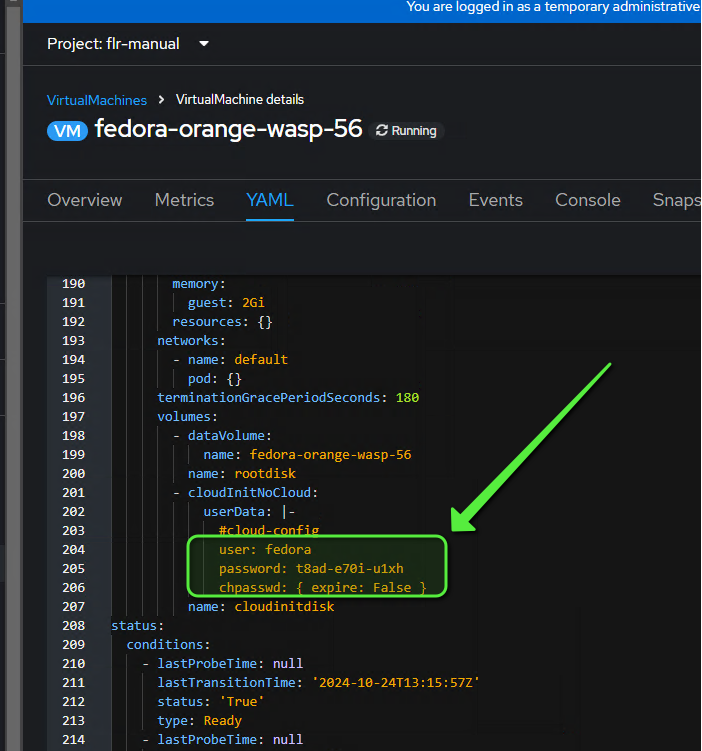This screenshot has width=702, height=751.
Task: Click the terminationGracePeriodSeconds: 180 line
Action: [288, 398]
